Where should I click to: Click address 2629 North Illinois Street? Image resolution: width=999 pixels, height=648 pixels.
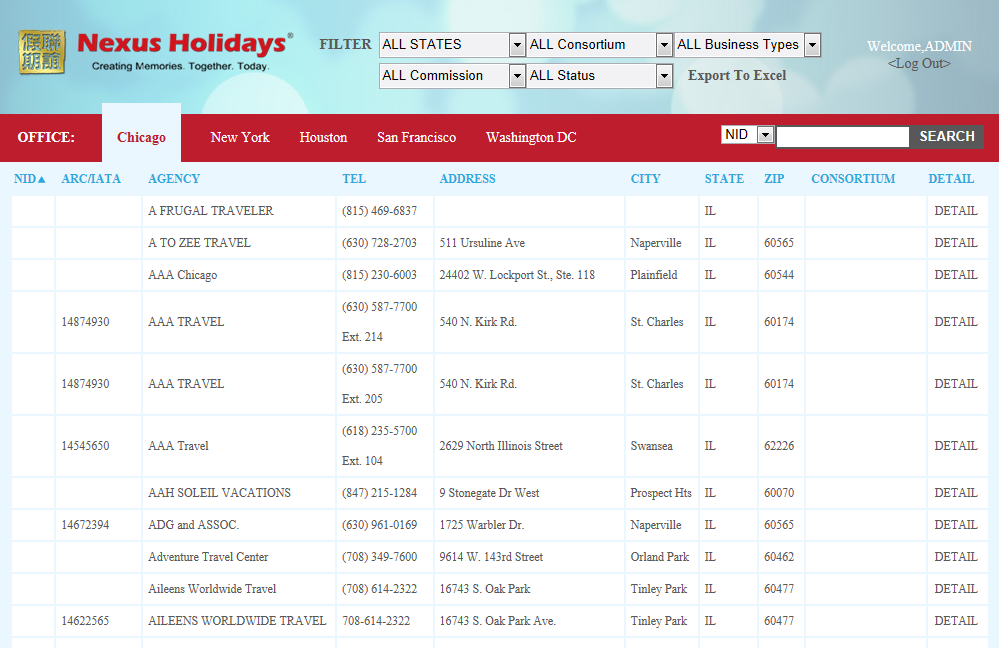click(x=501, y=446)
